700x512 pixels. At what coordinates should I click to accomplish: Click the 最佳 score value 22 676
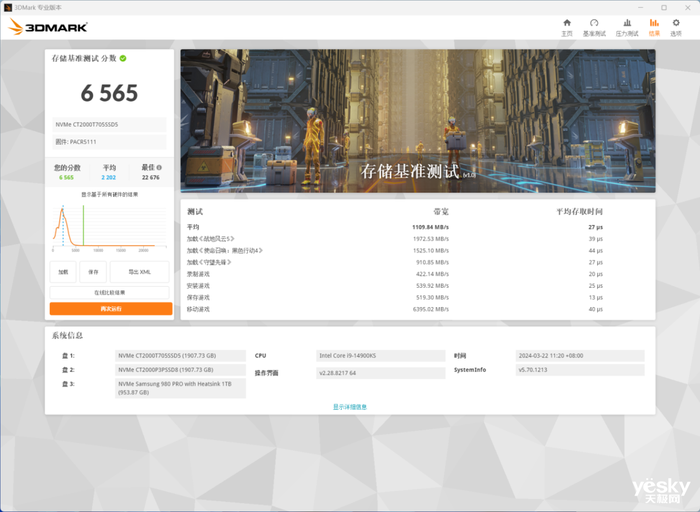coord(151,178)
